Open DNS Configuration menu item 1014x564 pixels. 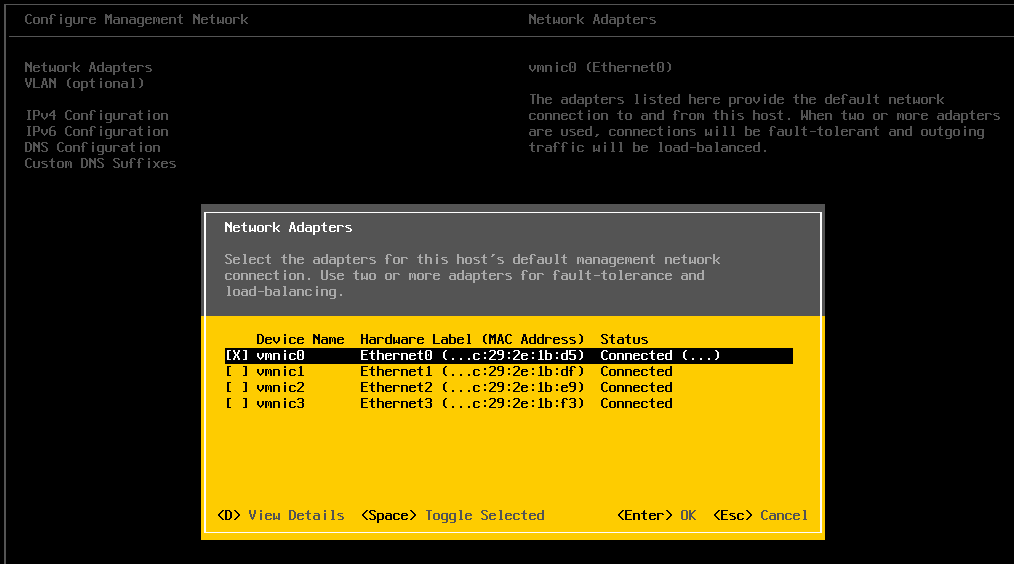(92, 147)
